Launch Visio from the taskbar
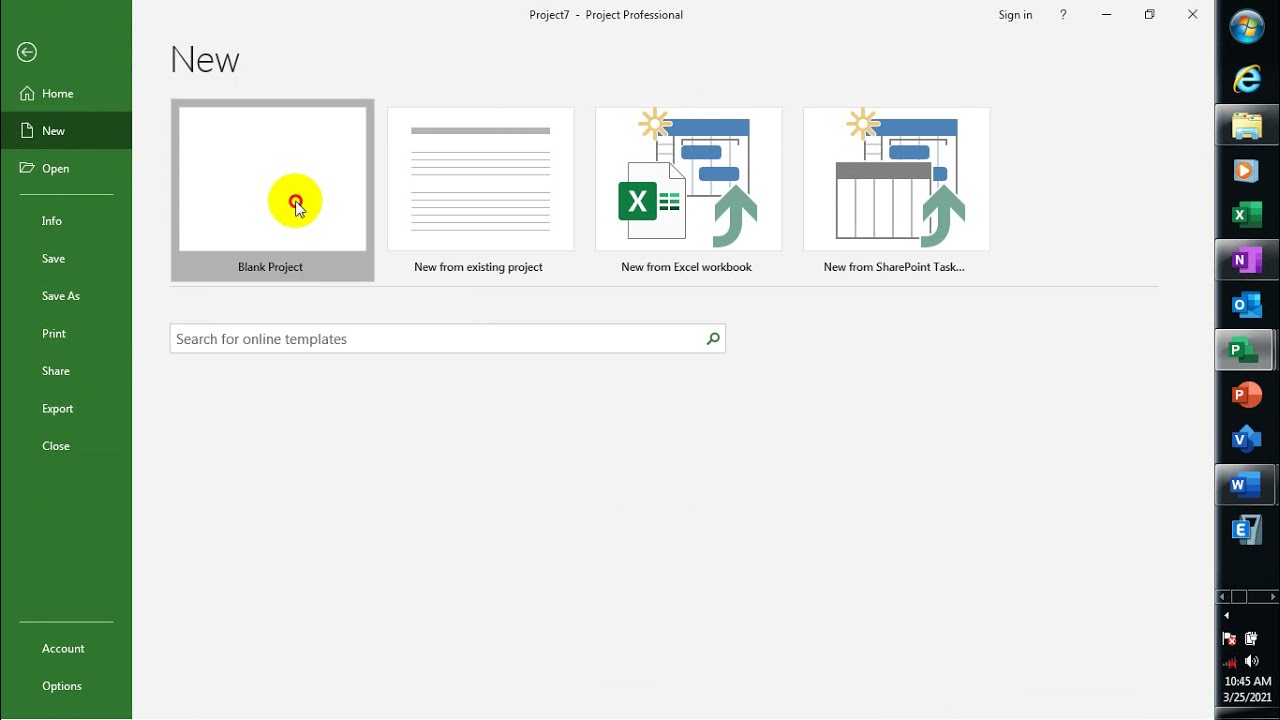 coord(1247,440)
